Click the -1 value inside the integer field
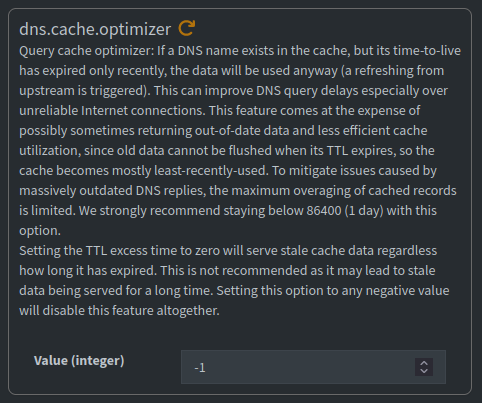 point(200,368)
